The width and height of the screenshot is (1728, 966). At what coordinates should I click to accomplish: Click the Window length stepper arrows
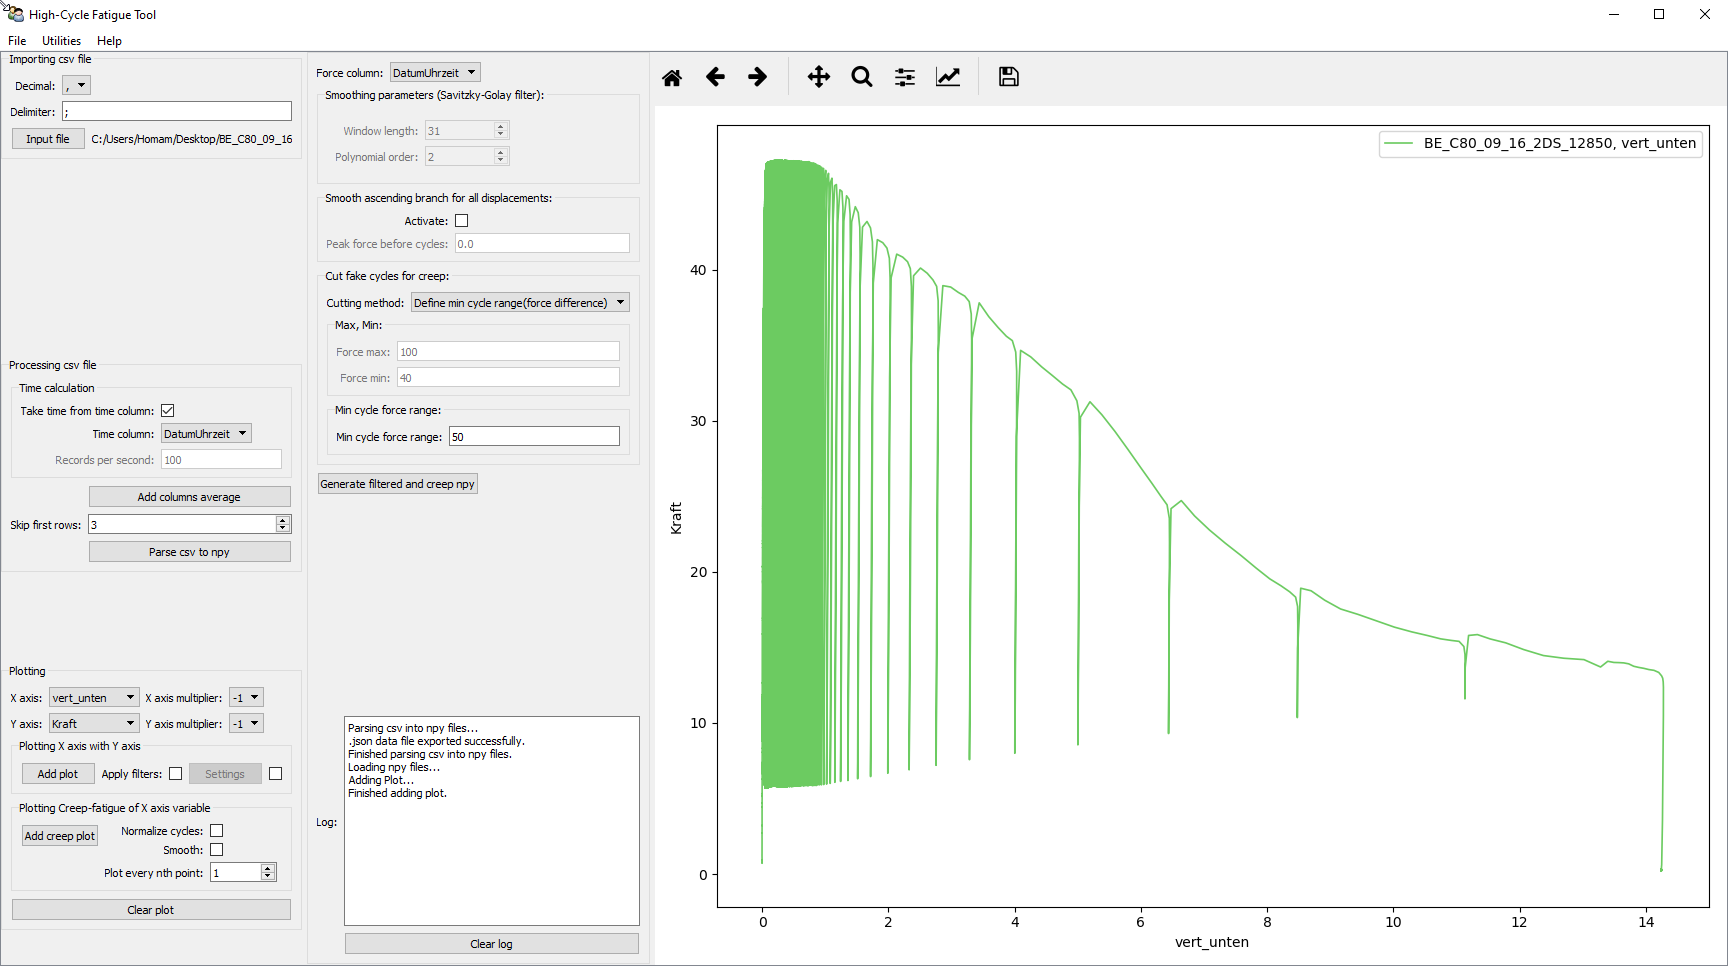(501, 131)
